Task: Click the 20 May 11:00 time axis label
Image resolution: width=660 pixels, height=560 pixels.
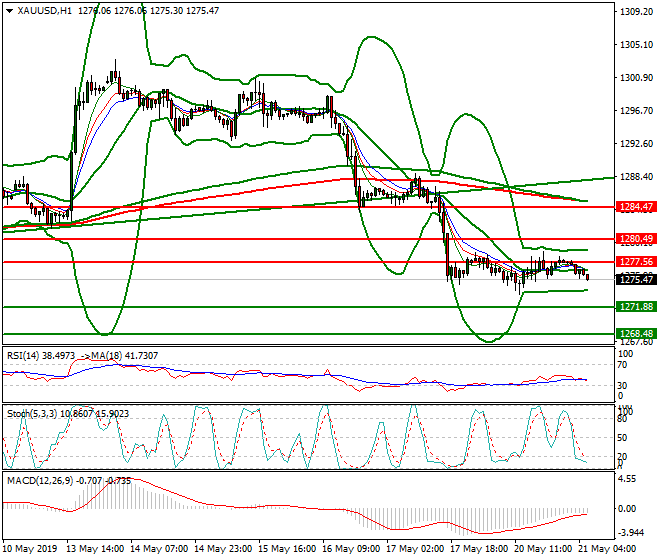Action: (x=543, y=549)
